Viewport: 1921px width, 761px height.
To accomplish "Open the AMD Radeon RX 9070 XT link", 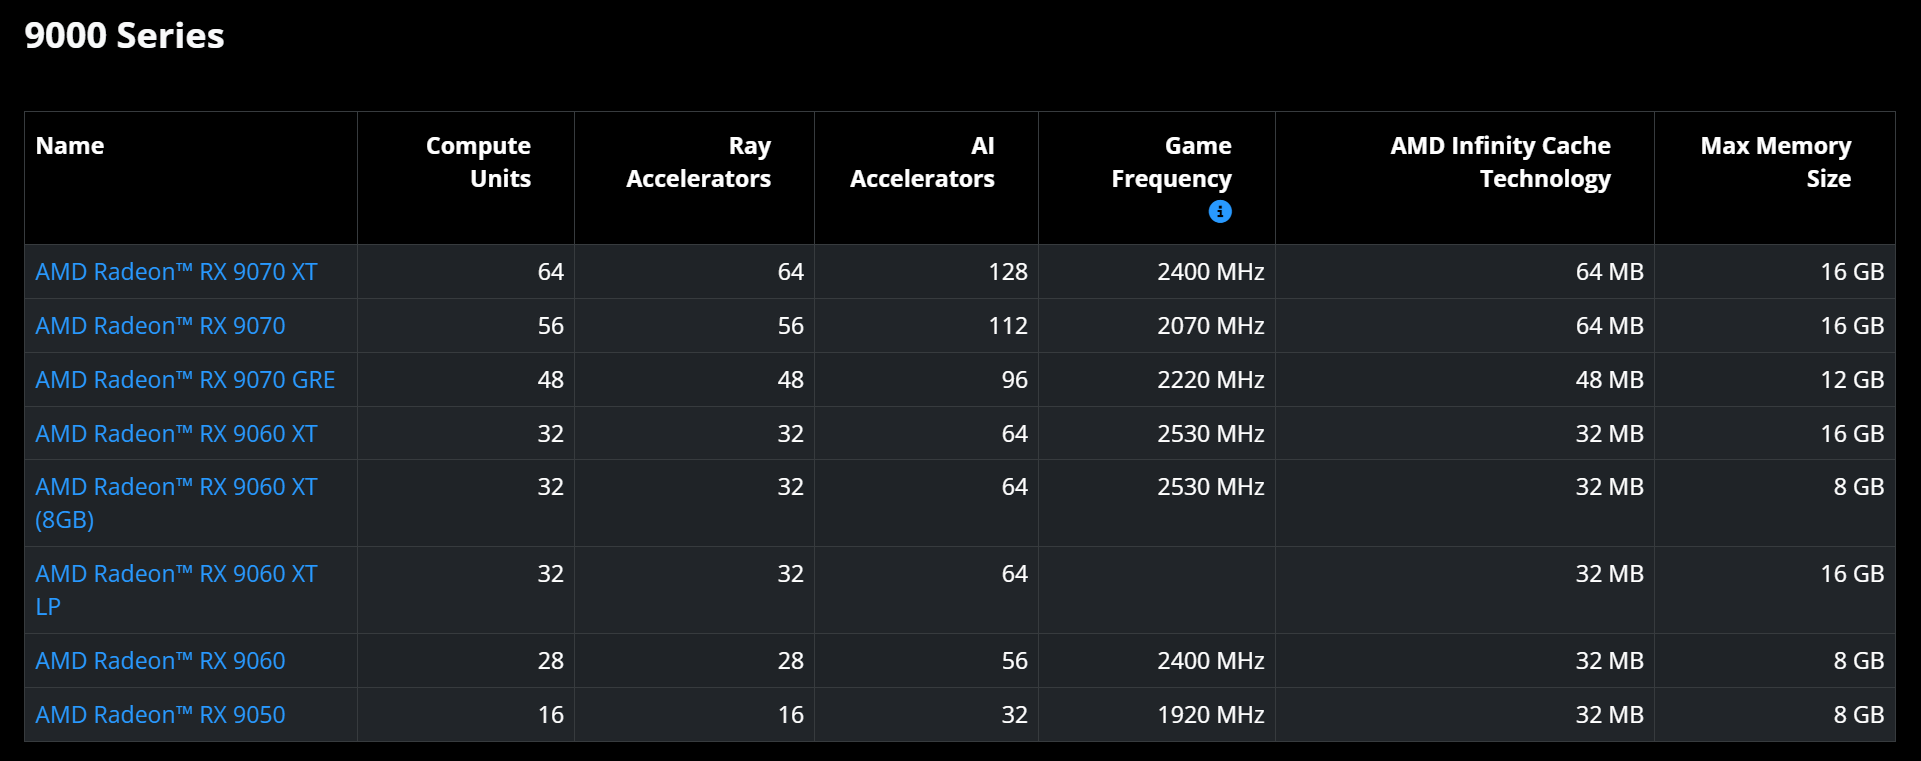I will [176, 272].
